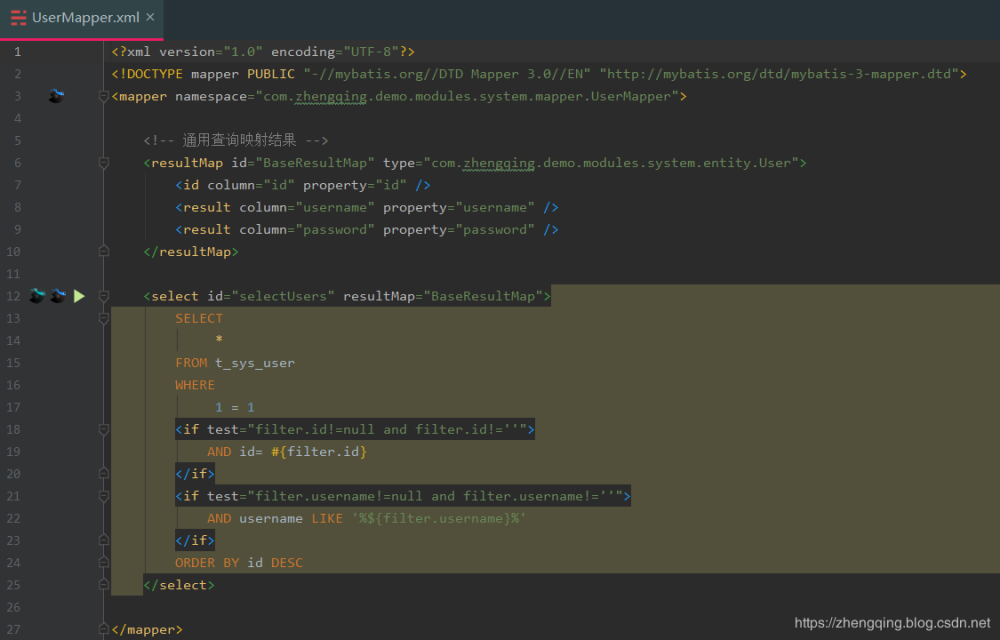Close the UserMapper.xml tab

click(151, 17)
